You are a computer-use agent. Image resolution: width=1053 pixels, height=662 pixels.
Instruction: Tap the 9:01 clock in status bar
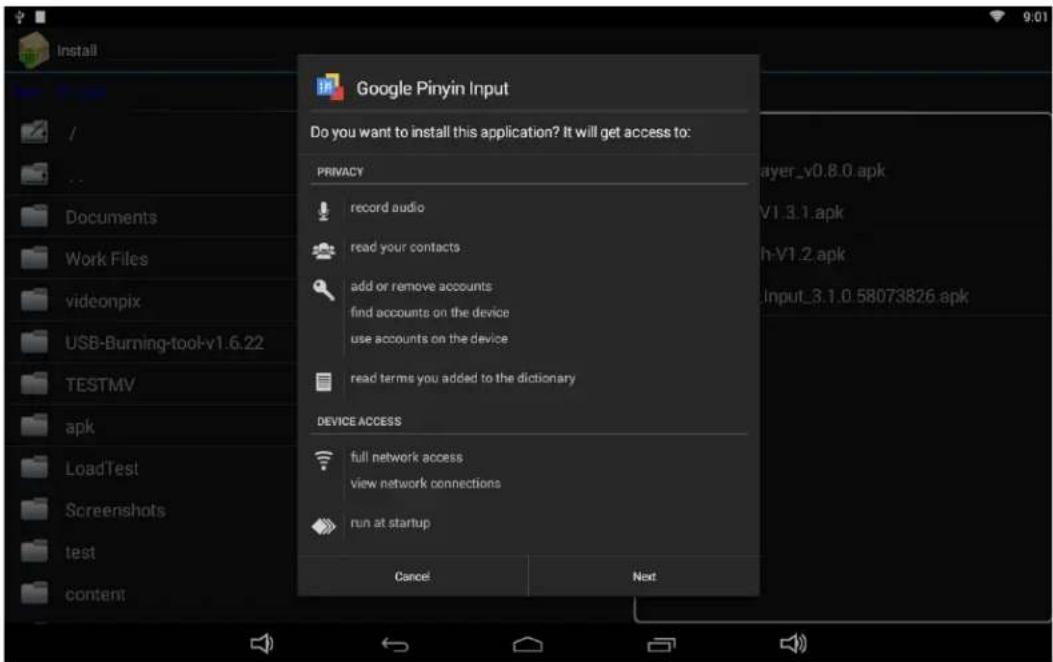[1035, 17]
